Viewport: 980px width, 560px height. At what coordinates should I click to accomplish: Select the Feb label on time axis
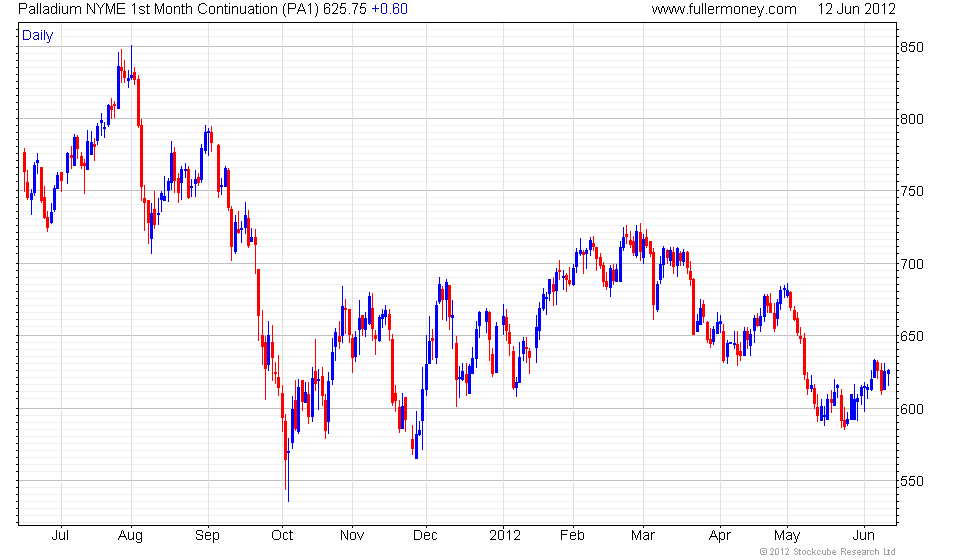pos(572,536)
